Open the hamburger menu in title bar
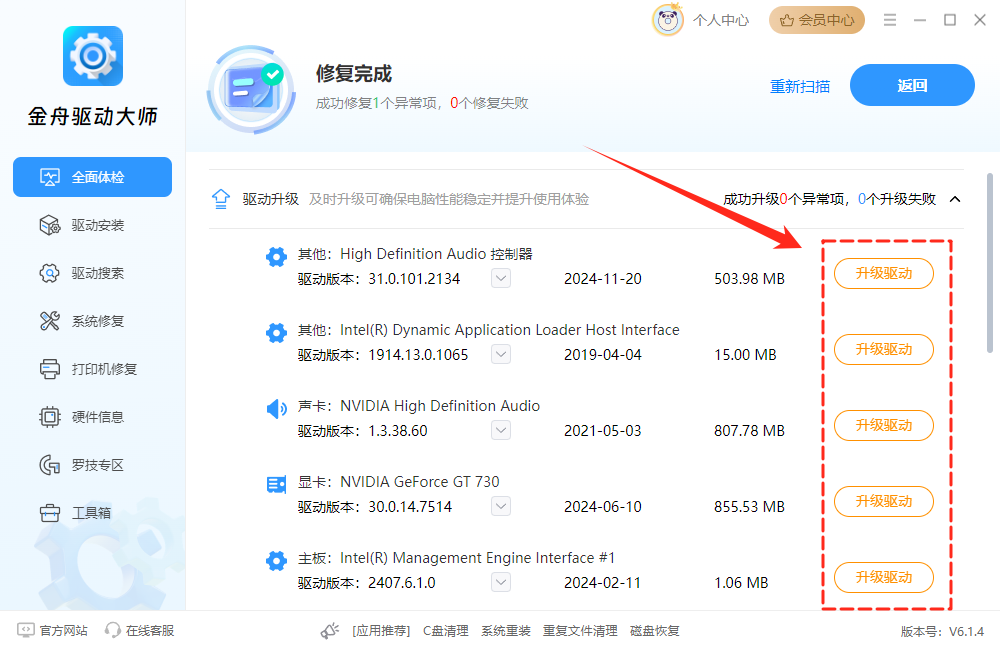This screenshot has width=1000, height=650. [890, 20]
